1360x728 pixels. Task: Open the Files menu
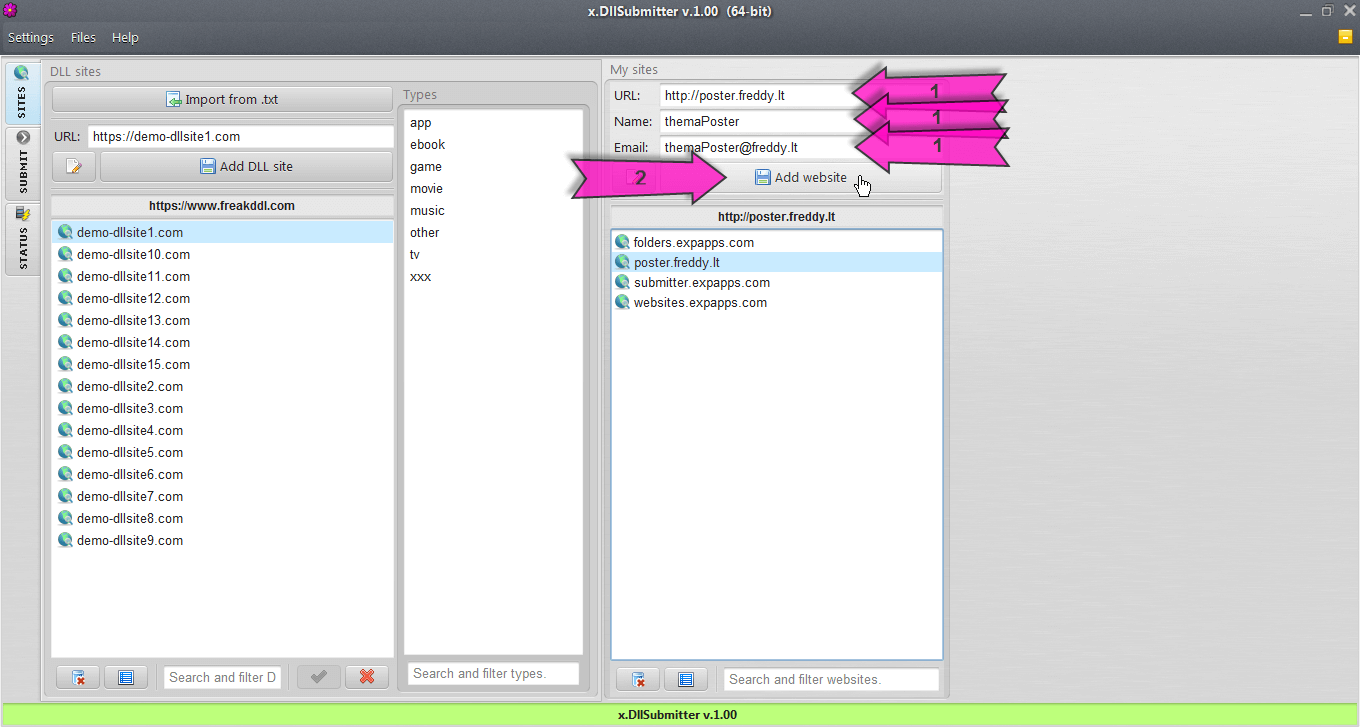(83, 37)
